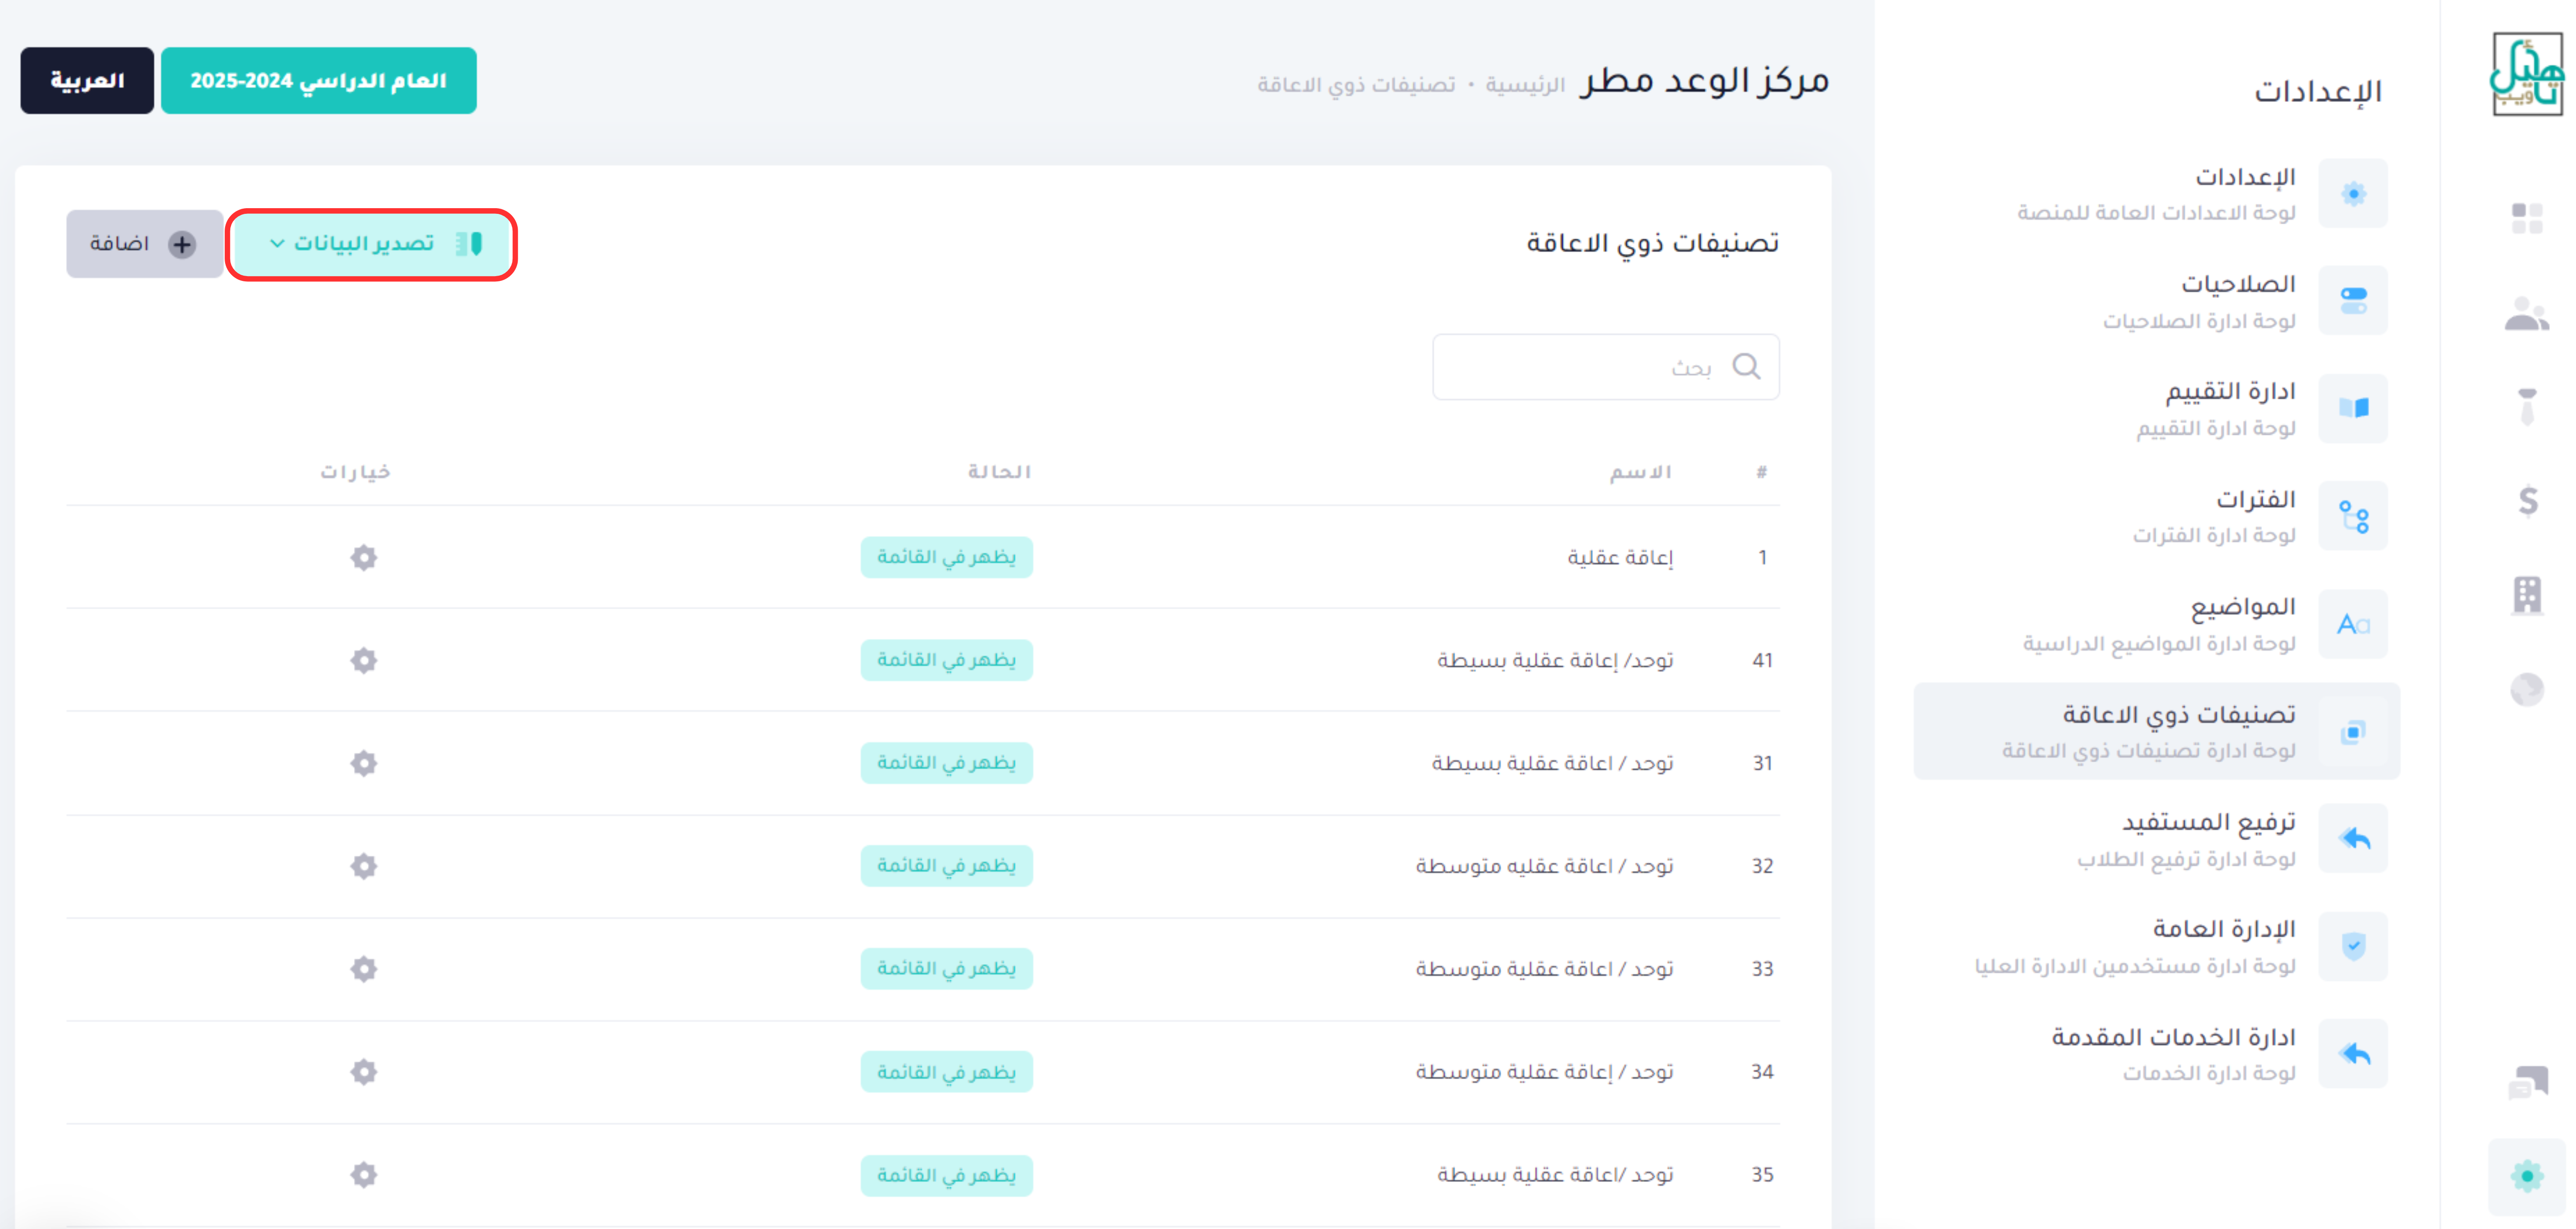Click status badge for row إعاقة عقلية
Screen dimensions: 2576x1229
click(x=946, y=557)
